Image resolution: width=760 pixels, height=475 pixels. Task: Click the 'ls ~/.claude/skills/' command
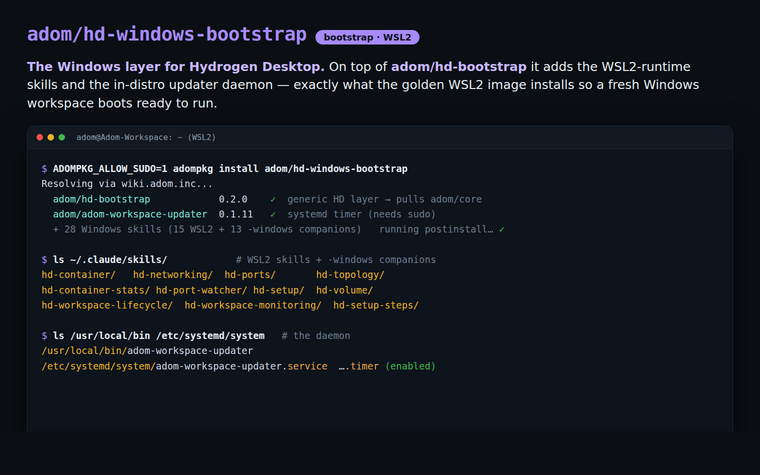(110, 260)
